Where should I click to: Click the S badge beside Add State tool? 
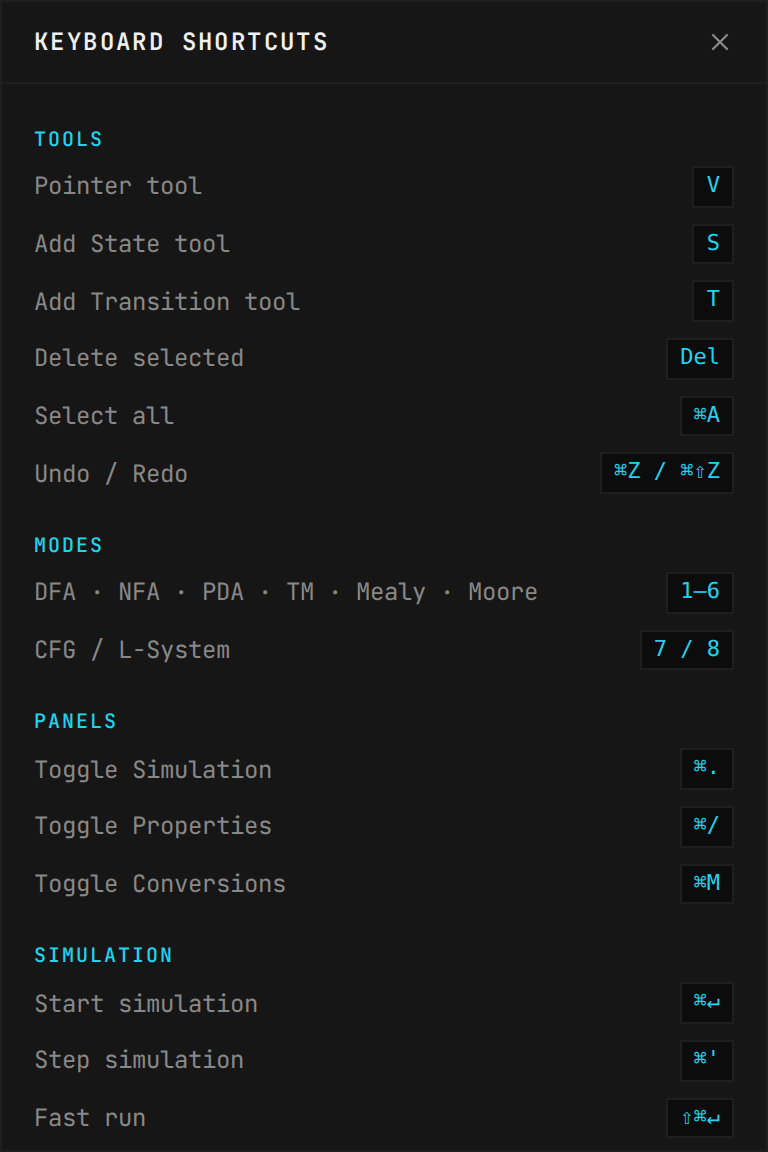coord(712,244)
